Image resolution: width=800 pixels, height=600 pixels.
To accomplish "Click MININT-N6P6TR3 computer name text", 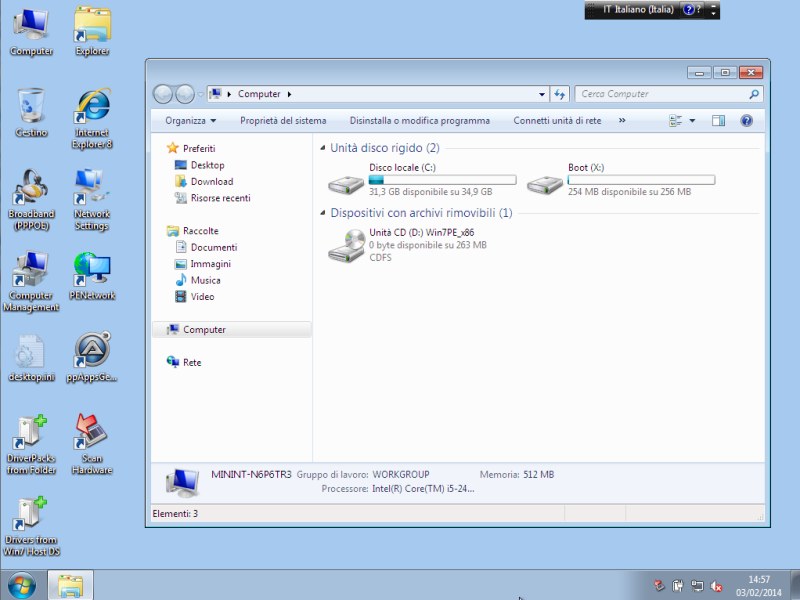I will pos(251,474).
